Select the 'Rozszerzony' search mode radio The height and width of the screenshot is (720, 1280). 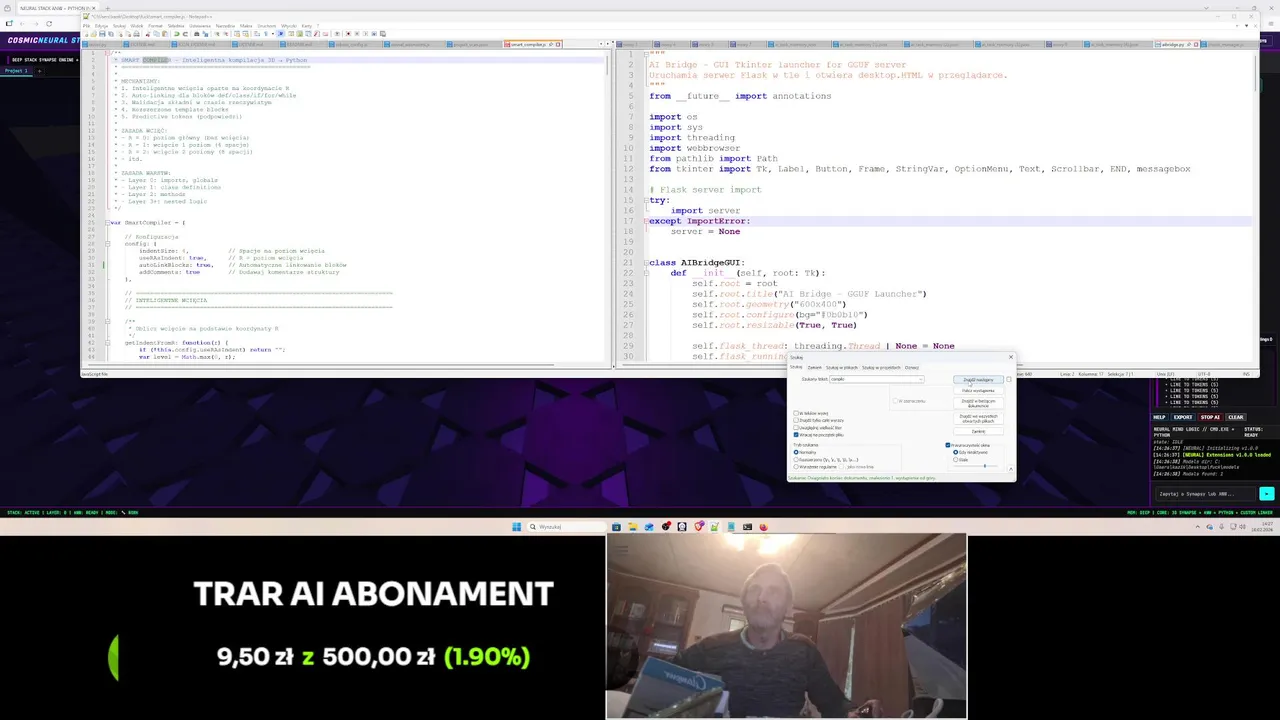pos(796,459)
